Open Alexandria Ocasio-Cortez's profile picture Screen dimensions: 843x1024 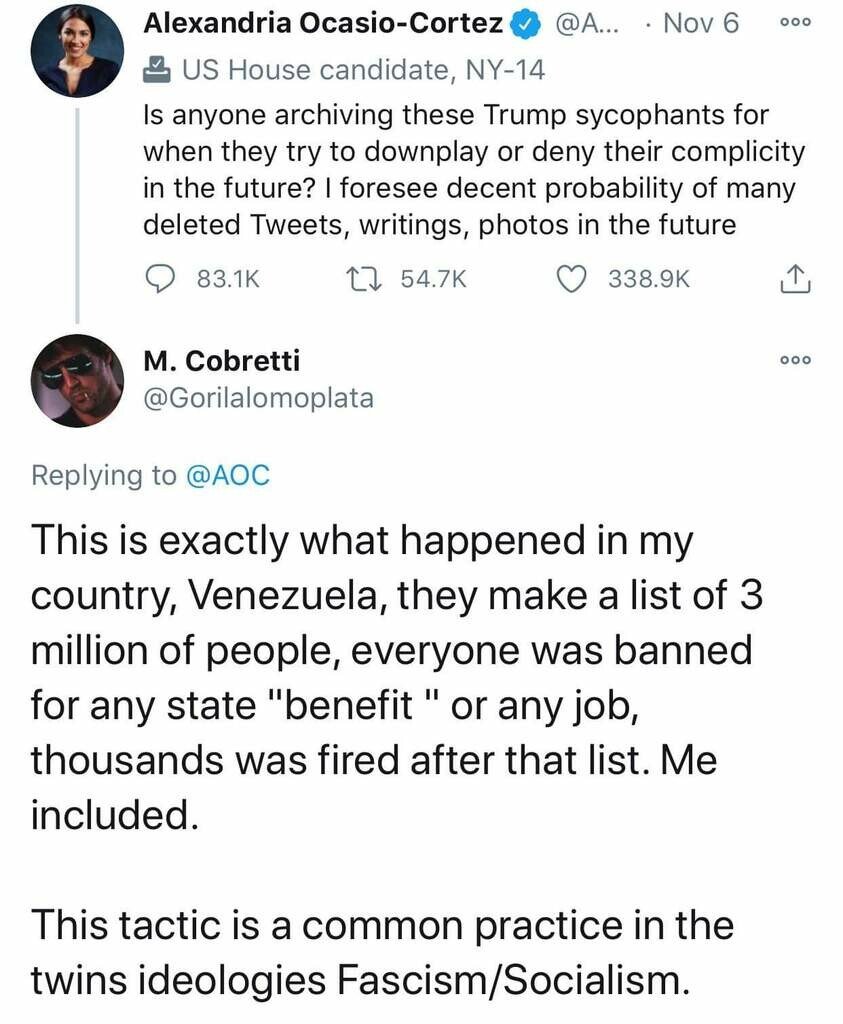click(77, 49)
